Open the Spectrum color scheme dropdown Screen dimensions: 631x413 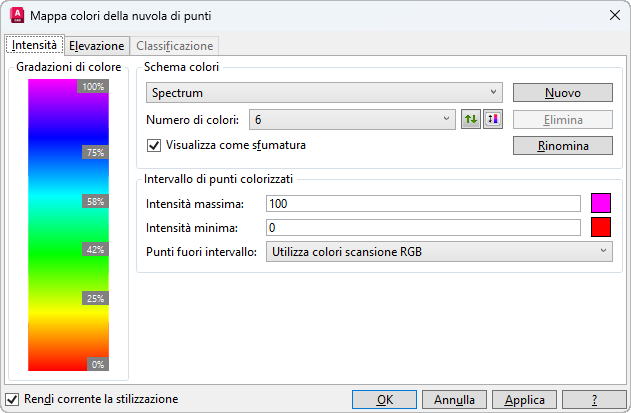point(324,93)
